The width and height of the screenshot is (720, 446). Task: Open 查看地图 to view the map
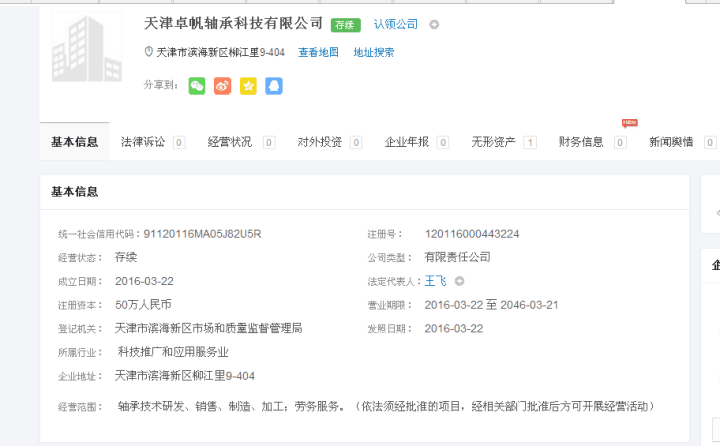click(318, 52)
